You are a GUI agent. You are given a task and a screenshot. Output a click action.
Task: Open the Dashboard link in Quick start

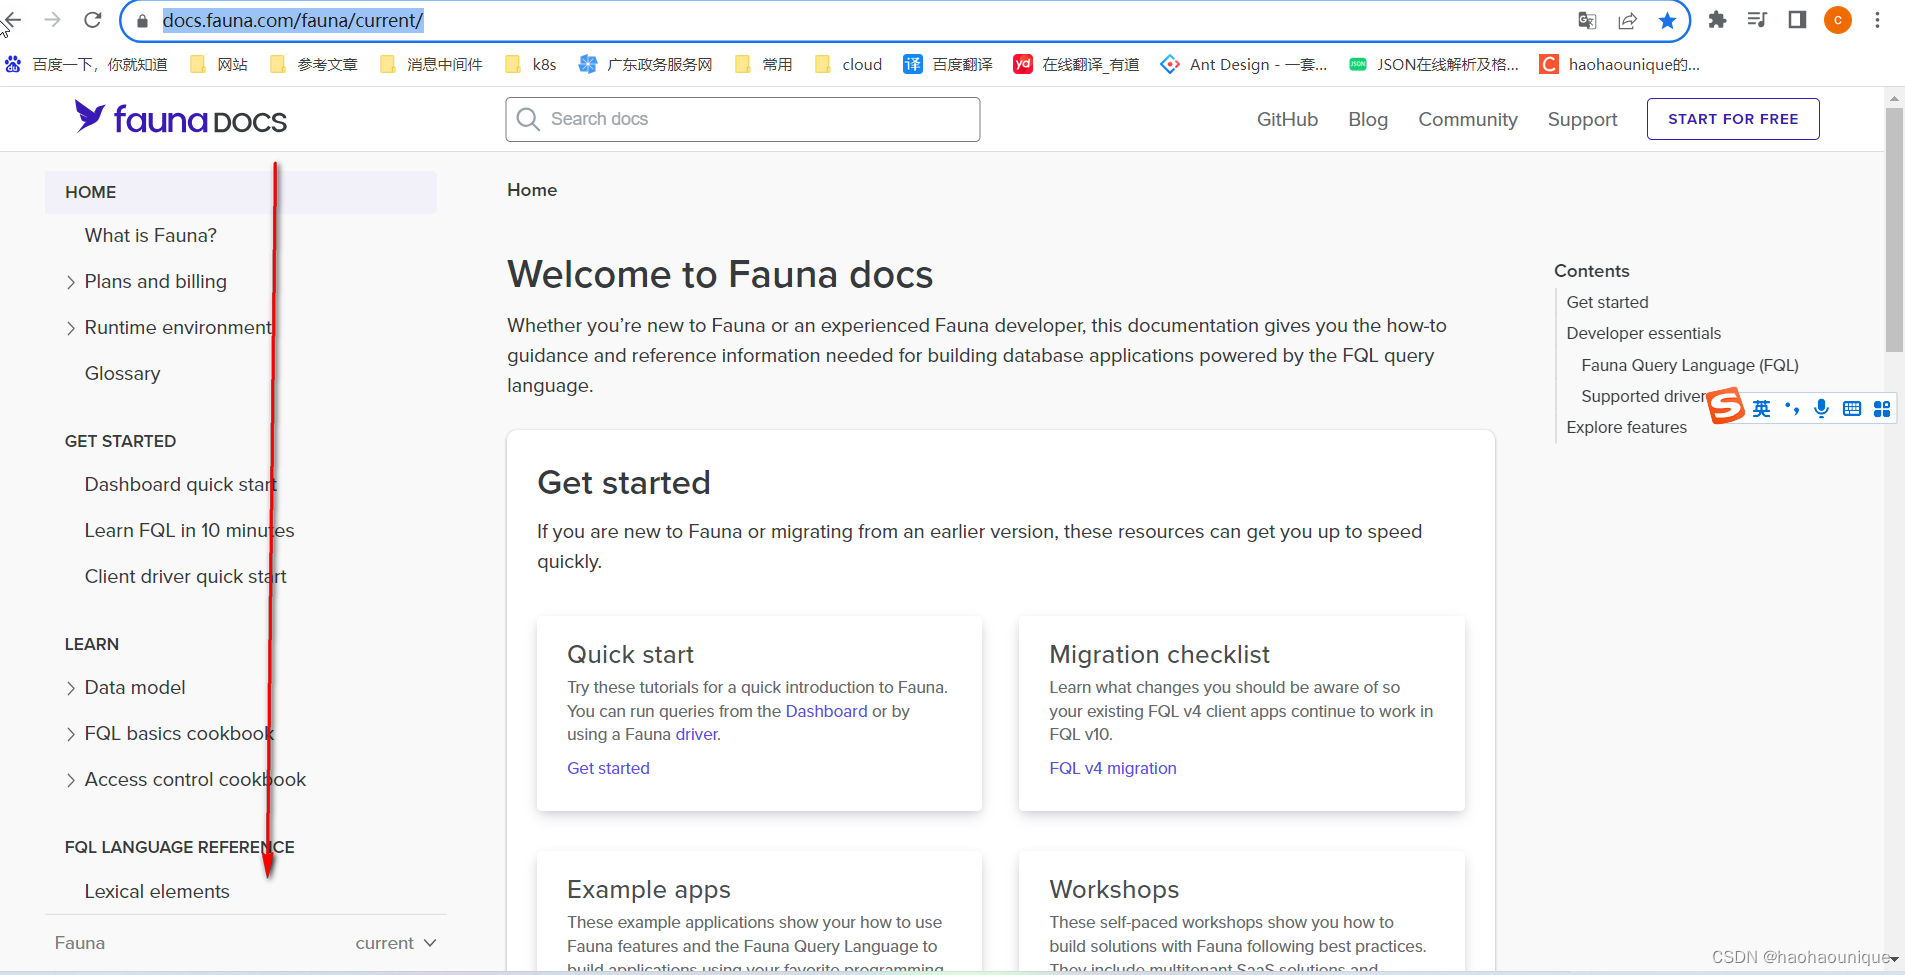click(x=827, y=711)
